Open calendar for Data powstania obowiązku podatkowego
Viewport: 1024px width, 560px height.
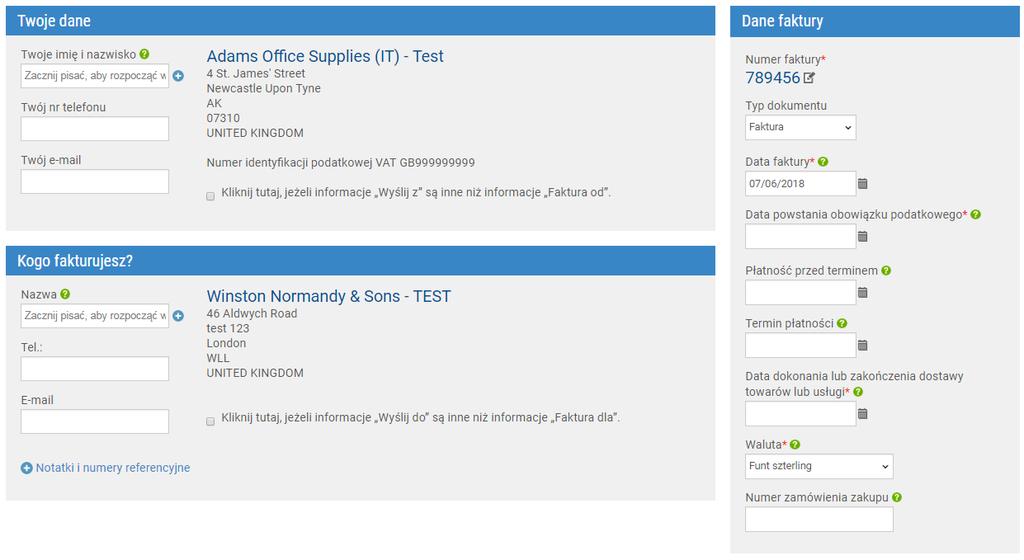click(863, 236)
